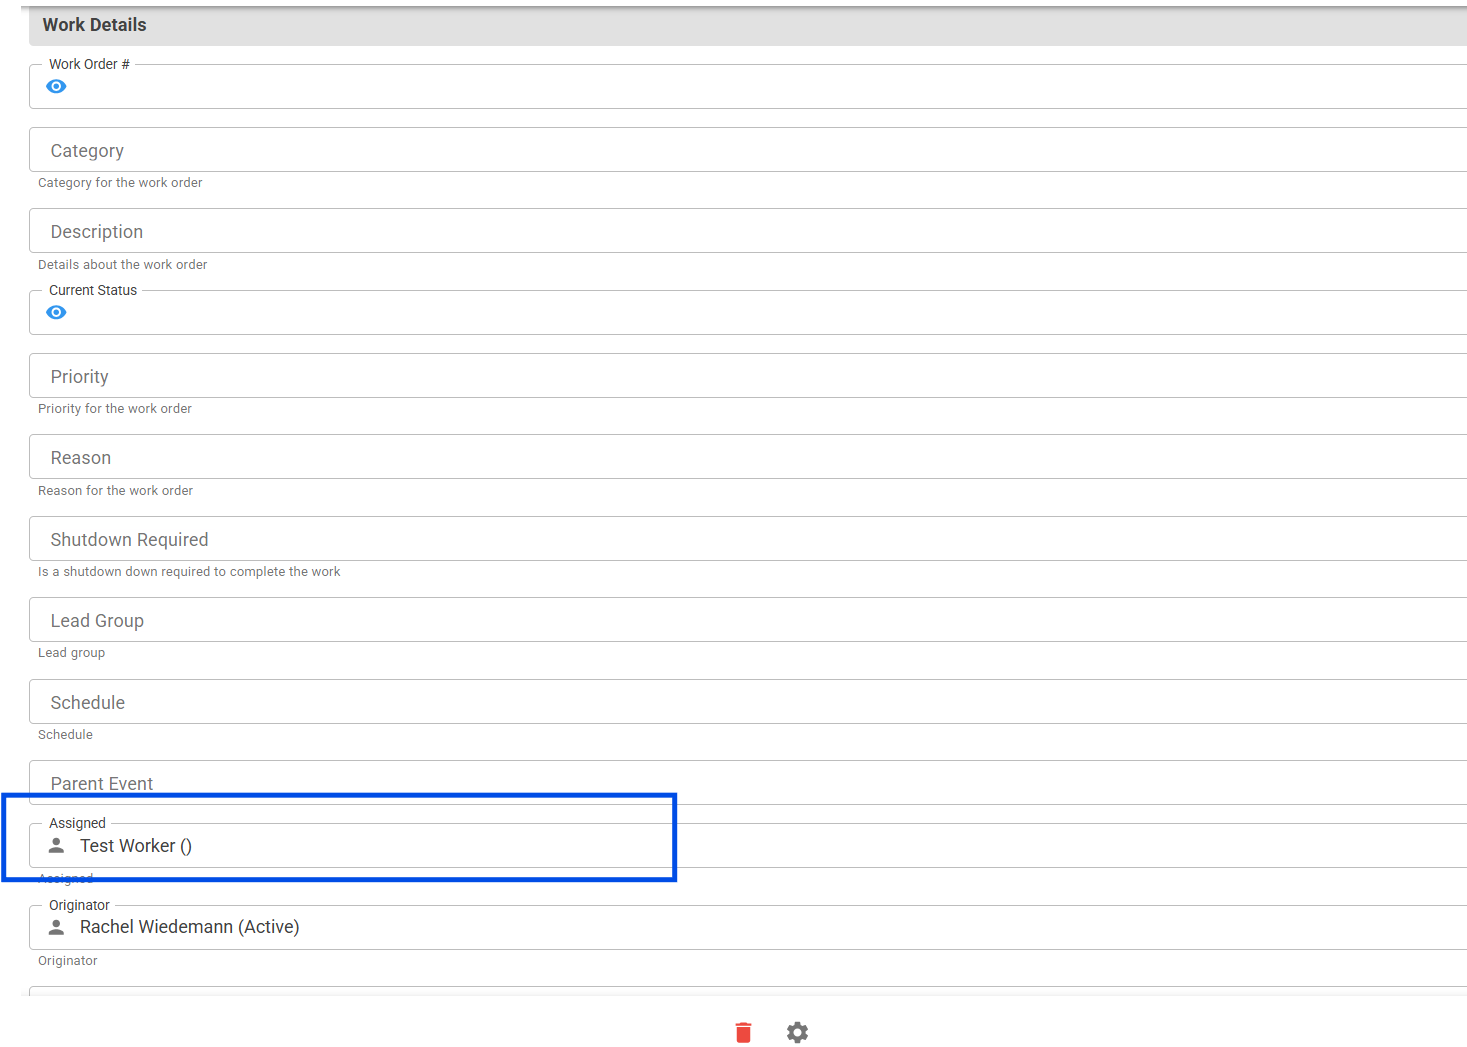1467x1047 pixels.
Task: Click the 'Details about the work order' hint
Action: point(123,265)
